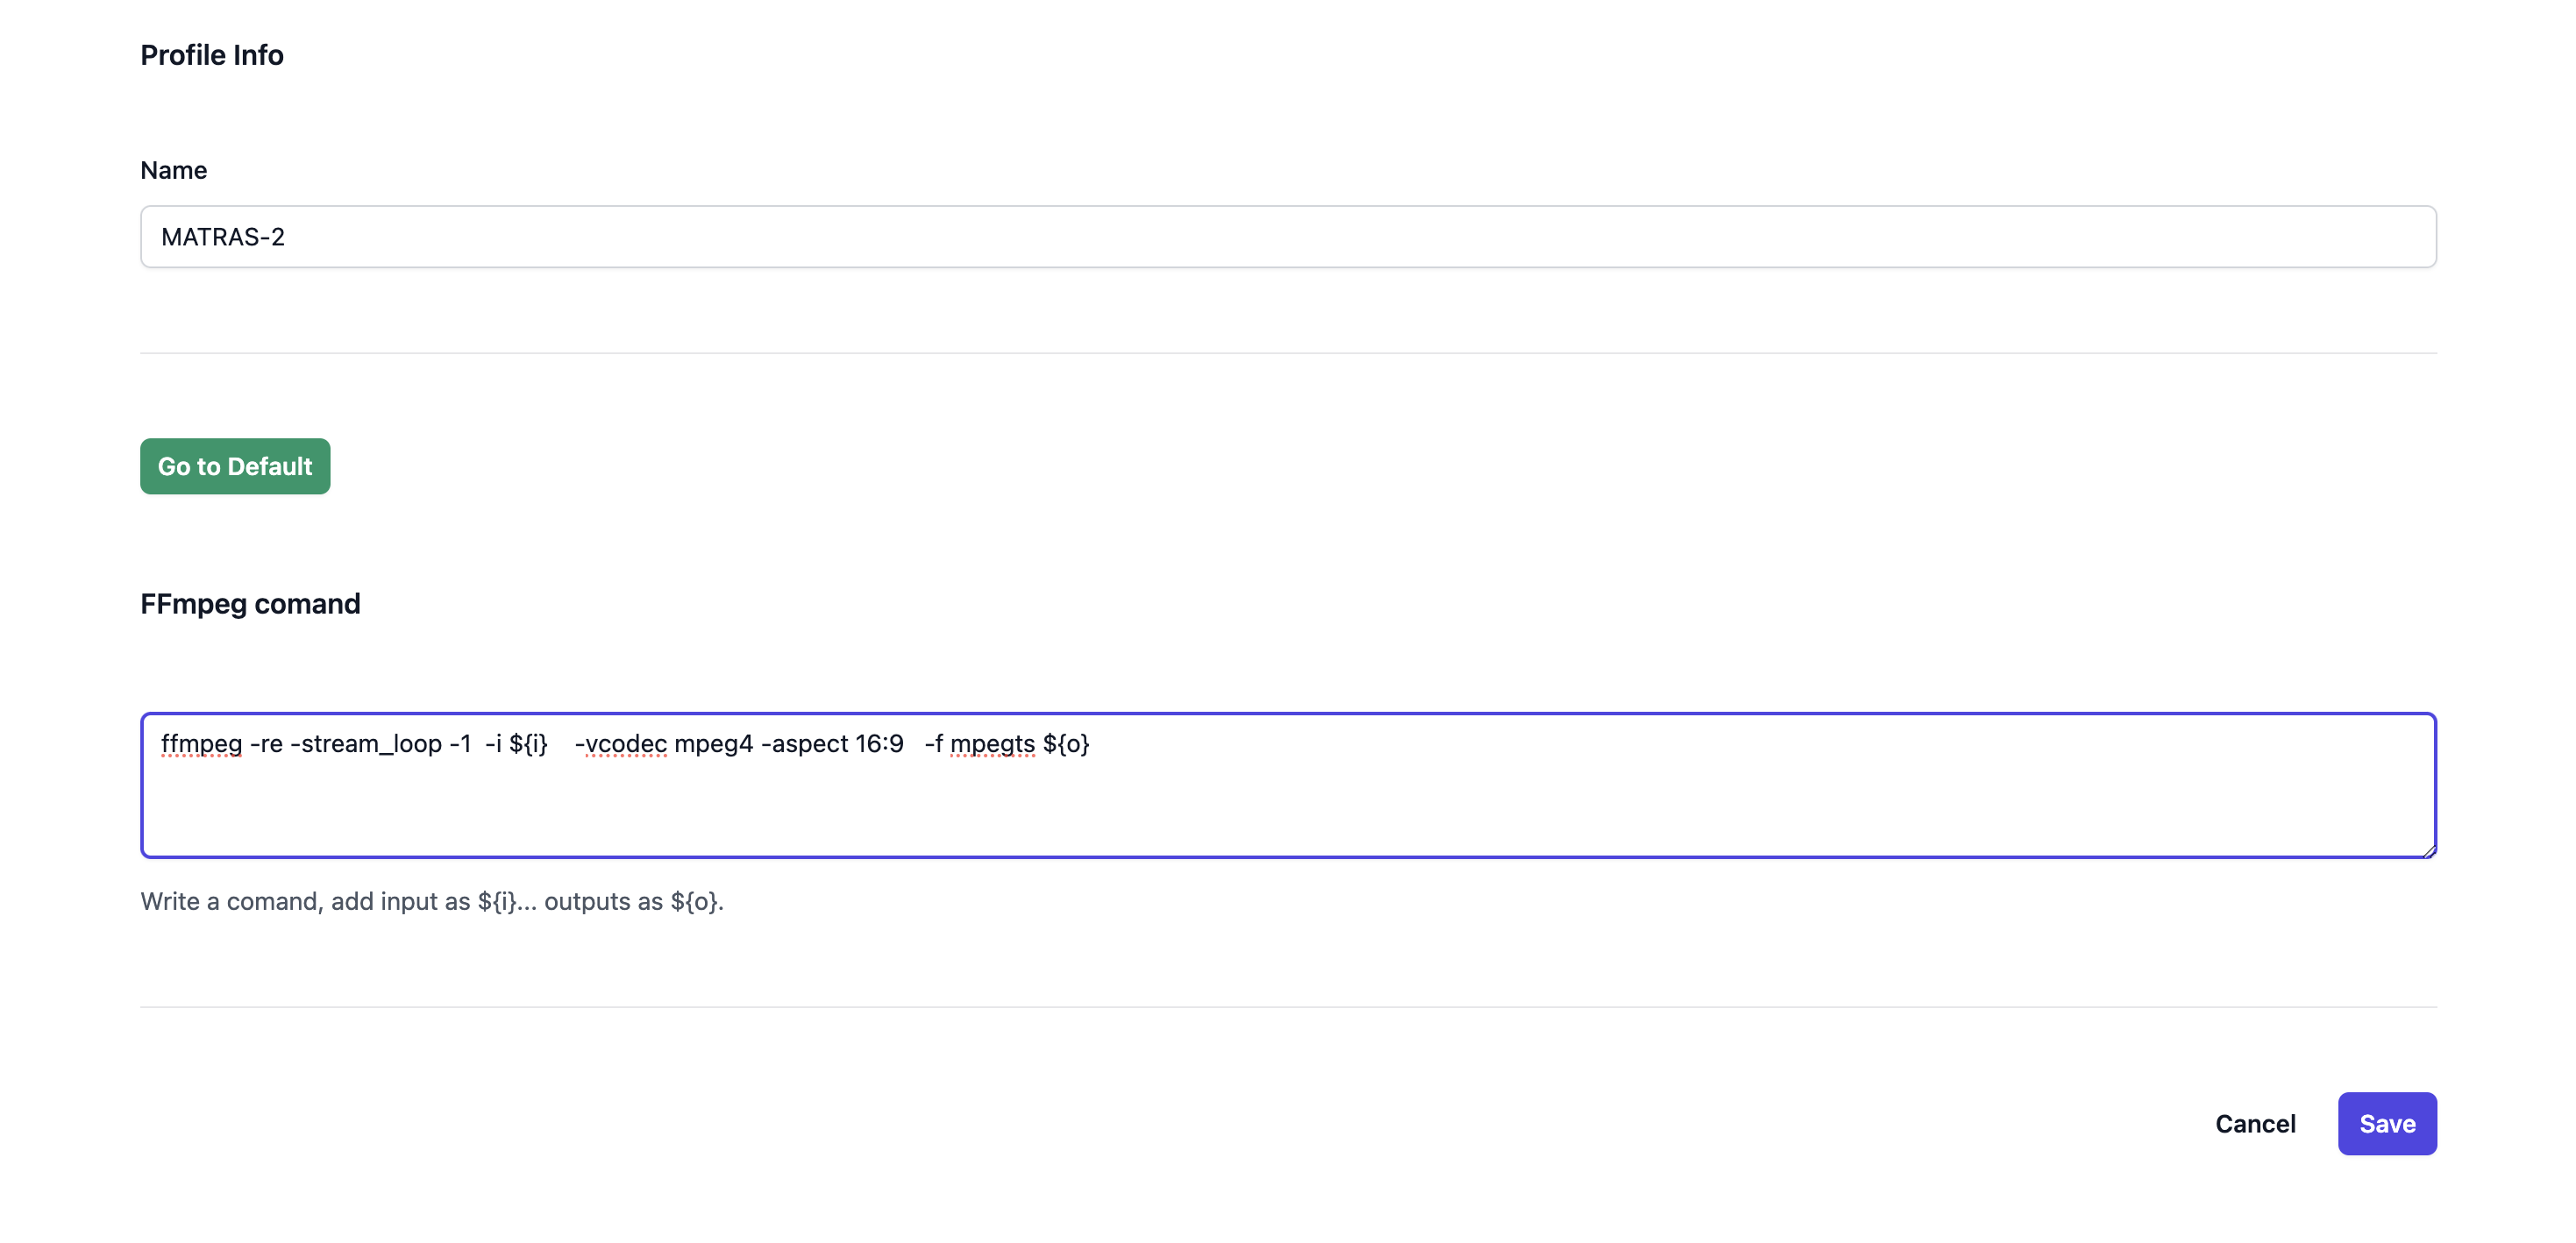The height and width of the screenshot is (1243, 2576).
Task: Grab the textarea resize handle corner
Action: point(2429,851)
